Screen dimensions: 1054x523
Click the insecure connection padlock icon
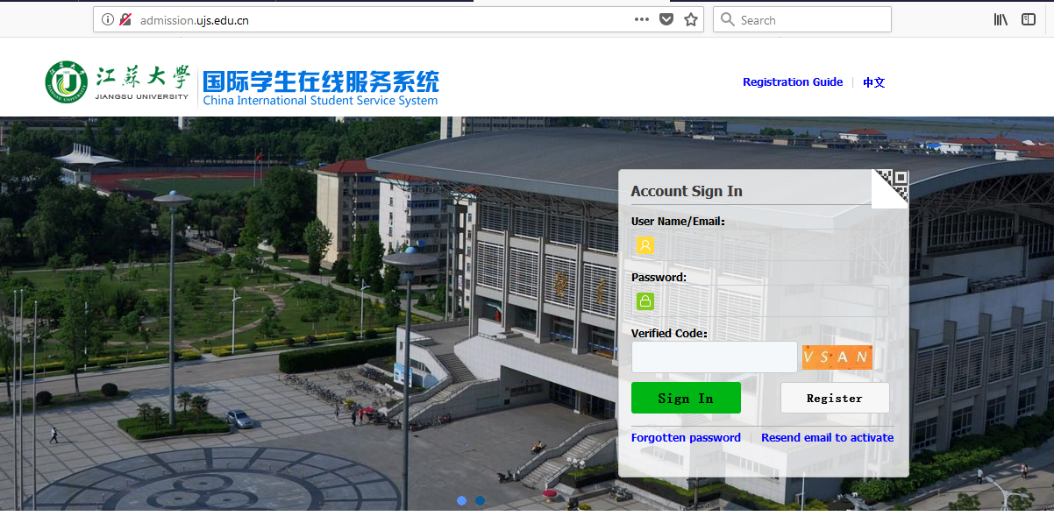click(125, 19)
